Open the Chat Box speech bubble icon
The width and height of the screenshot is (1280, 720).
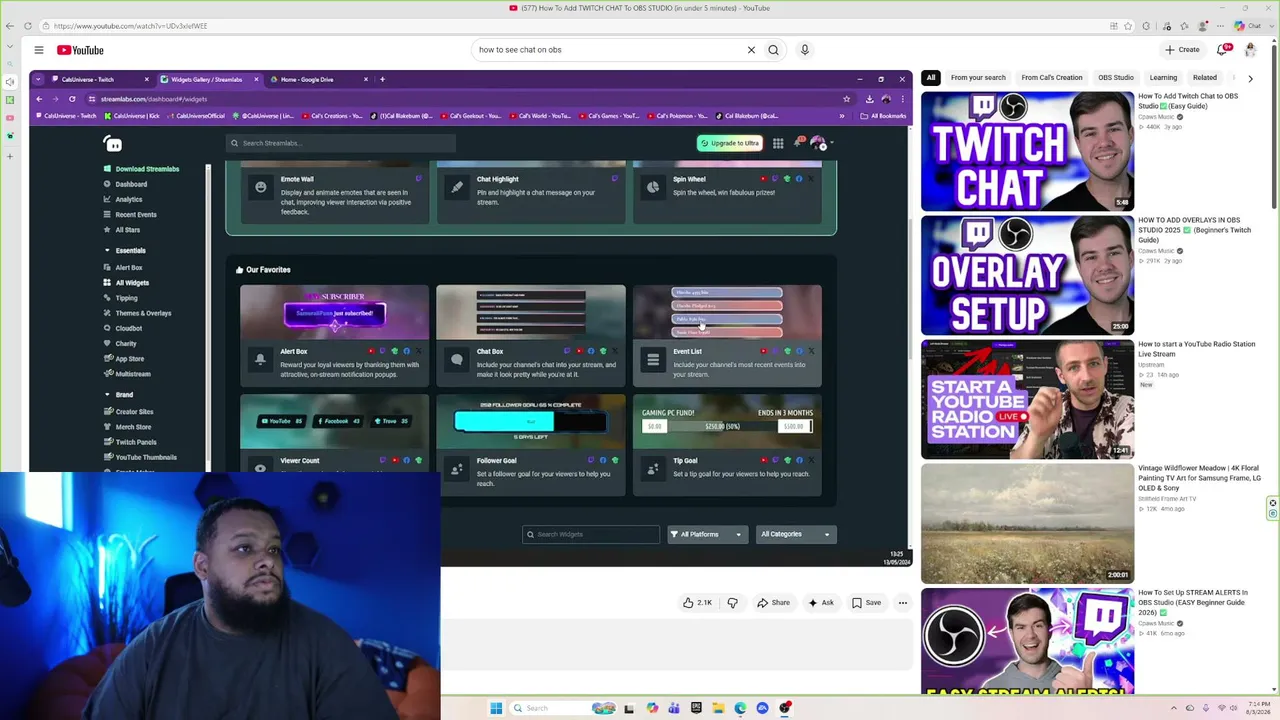tap(457, 360)
